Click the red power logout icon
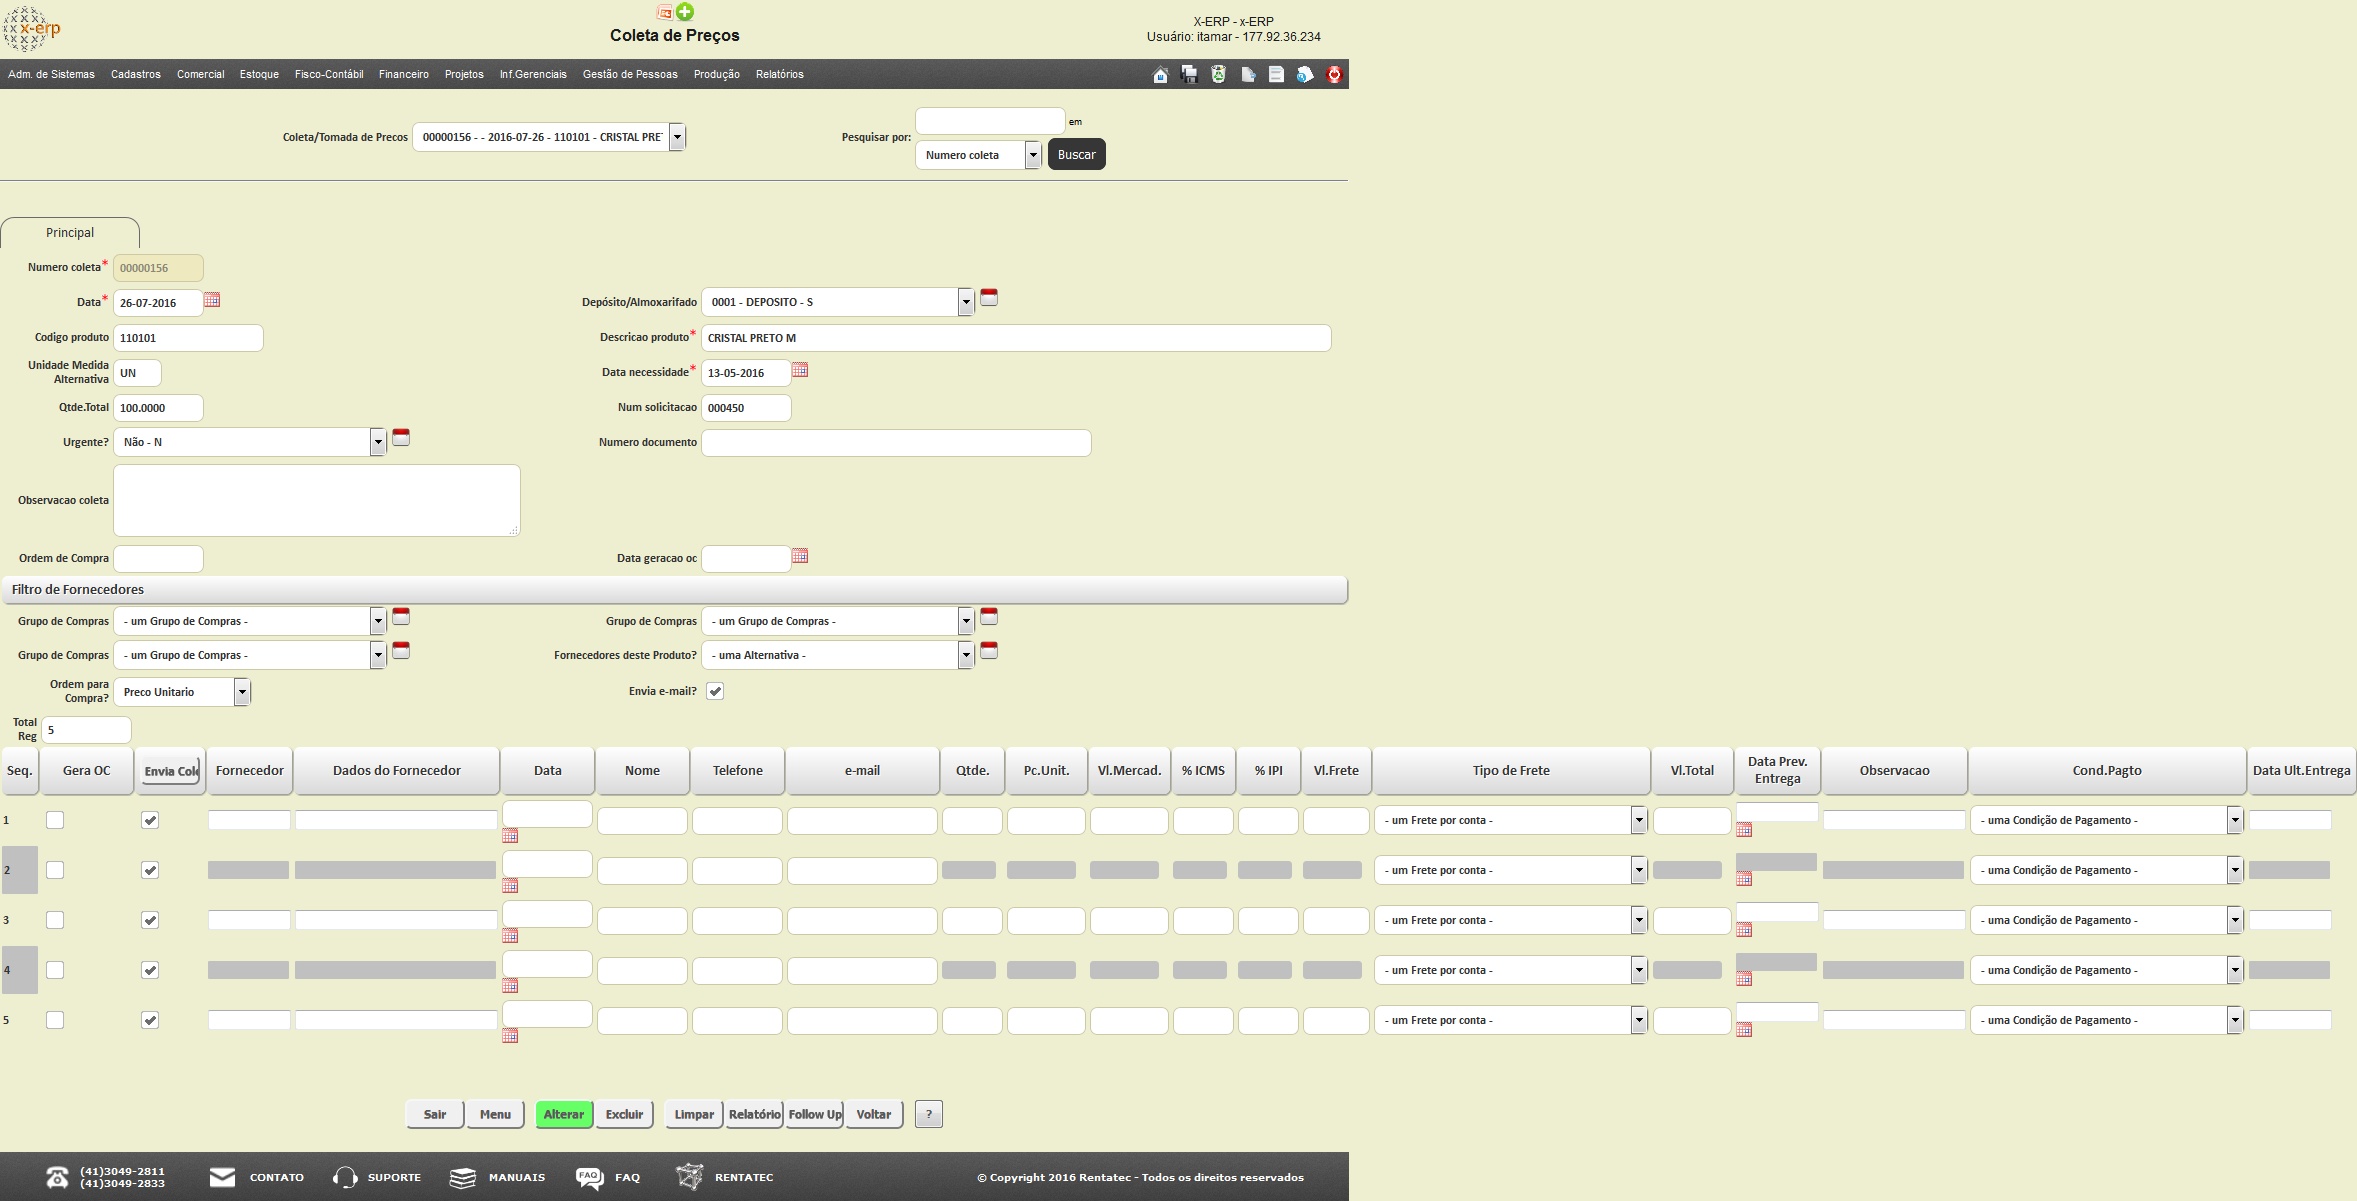2357x1201 pixels. click(x=1334, y=75)
